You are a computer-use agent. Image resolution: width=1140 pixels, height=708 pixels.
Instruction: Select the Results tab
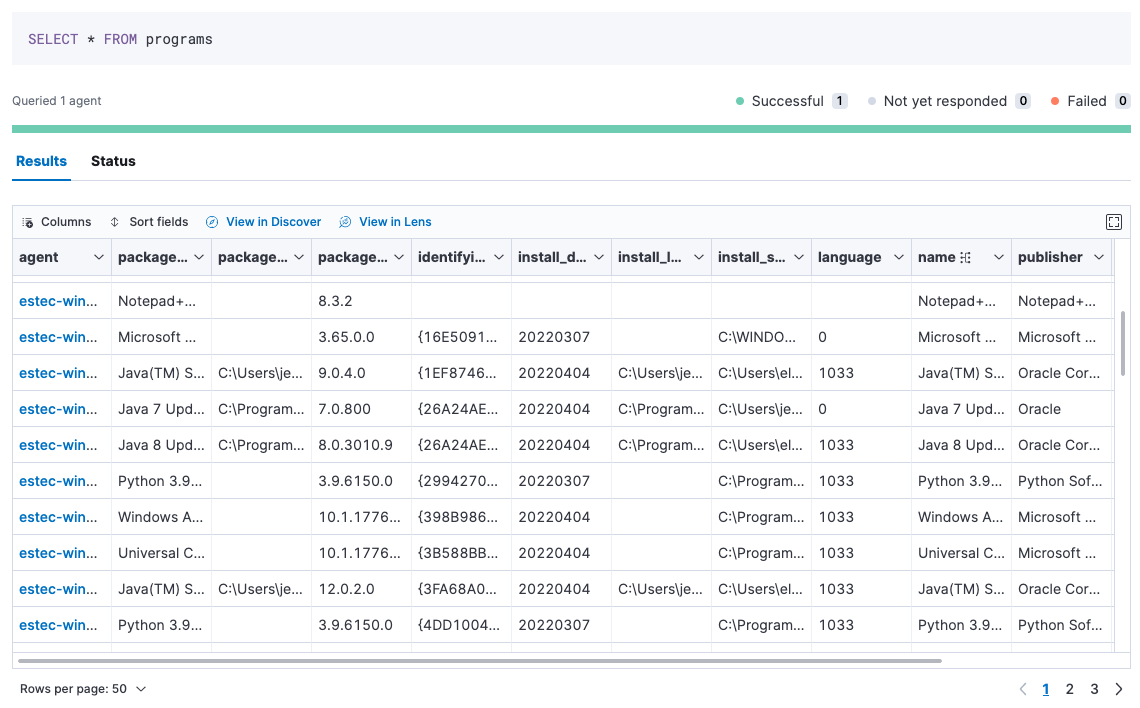[41, 161]
